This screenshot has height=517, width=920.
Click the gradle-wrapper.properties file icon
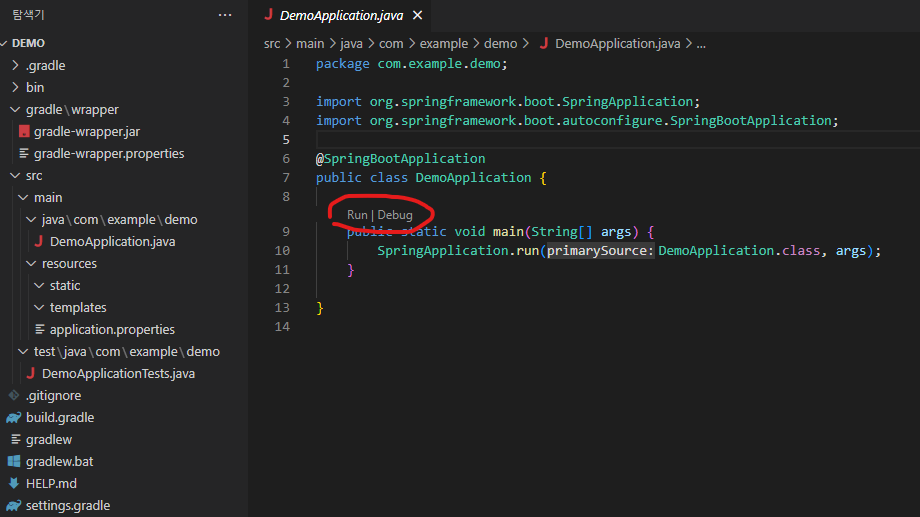pos(24,153)
